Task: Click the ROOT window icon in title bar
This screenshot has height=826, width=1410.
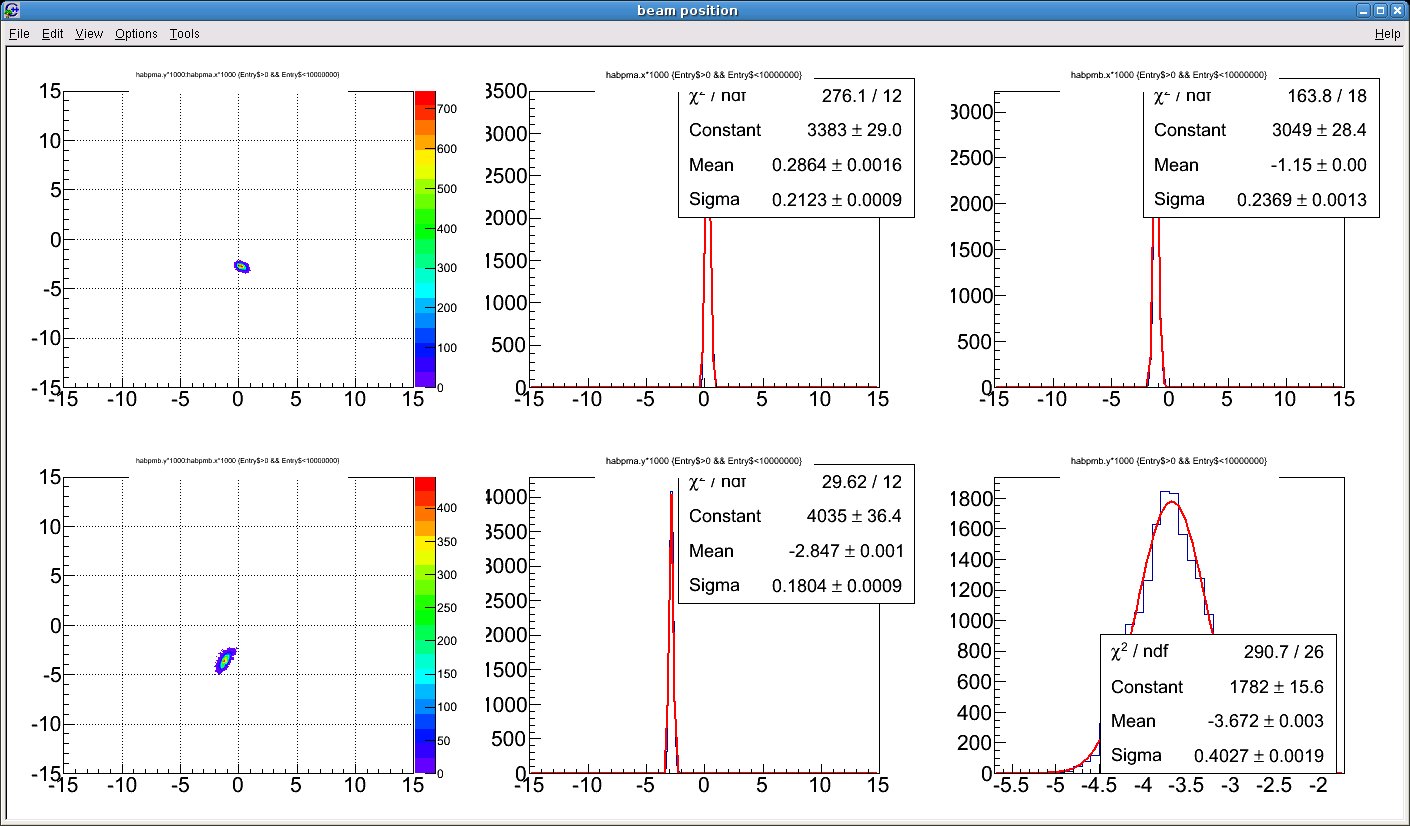Action: pyautogui.click(x=10, y=10)
